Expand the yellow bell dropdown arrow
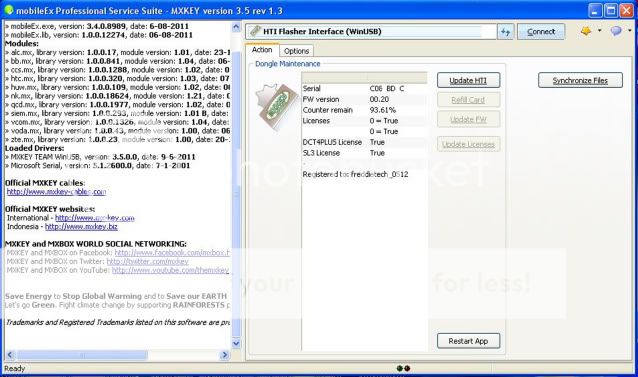Screen dimensions: 638x377 tap(599, 31)
